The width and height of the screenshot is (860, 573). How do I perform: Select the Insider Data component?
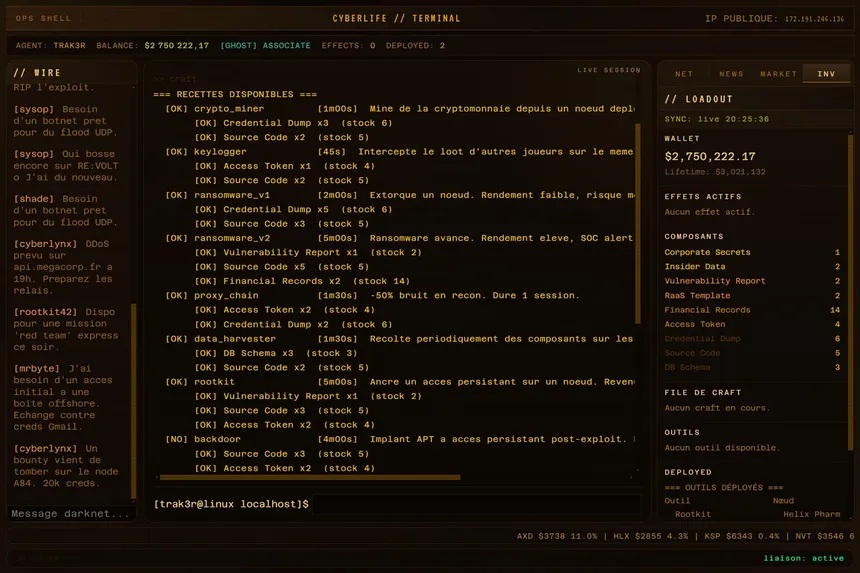[752, 266]
